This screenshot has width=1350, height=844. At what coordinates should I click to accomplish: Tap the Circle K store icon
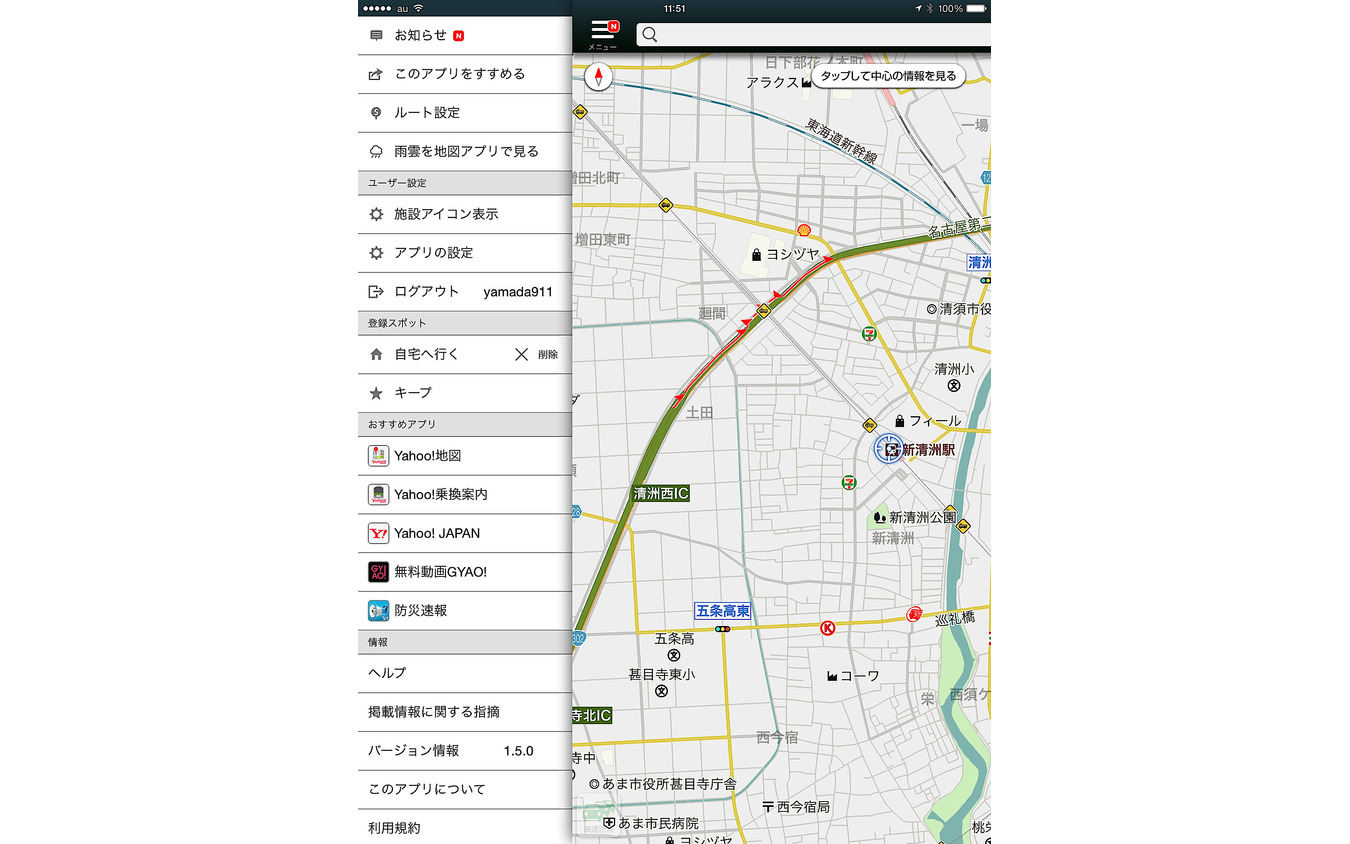(x=828, y=628)
